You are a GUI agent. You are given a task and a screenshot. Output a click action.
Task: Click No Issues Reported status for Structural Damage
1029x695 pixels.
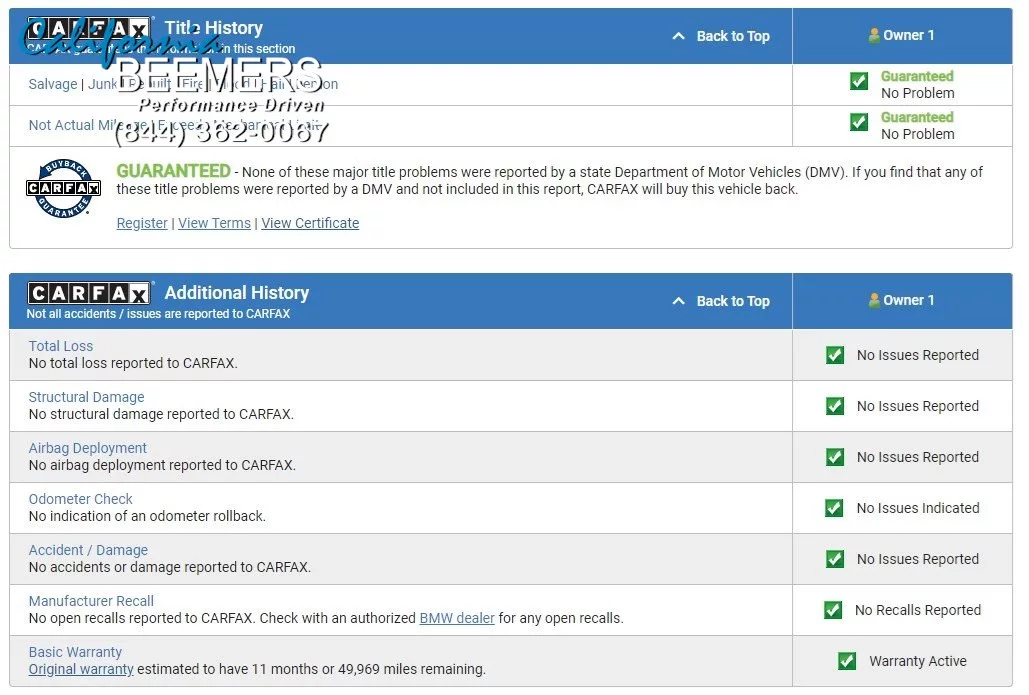tap(918, 406)
